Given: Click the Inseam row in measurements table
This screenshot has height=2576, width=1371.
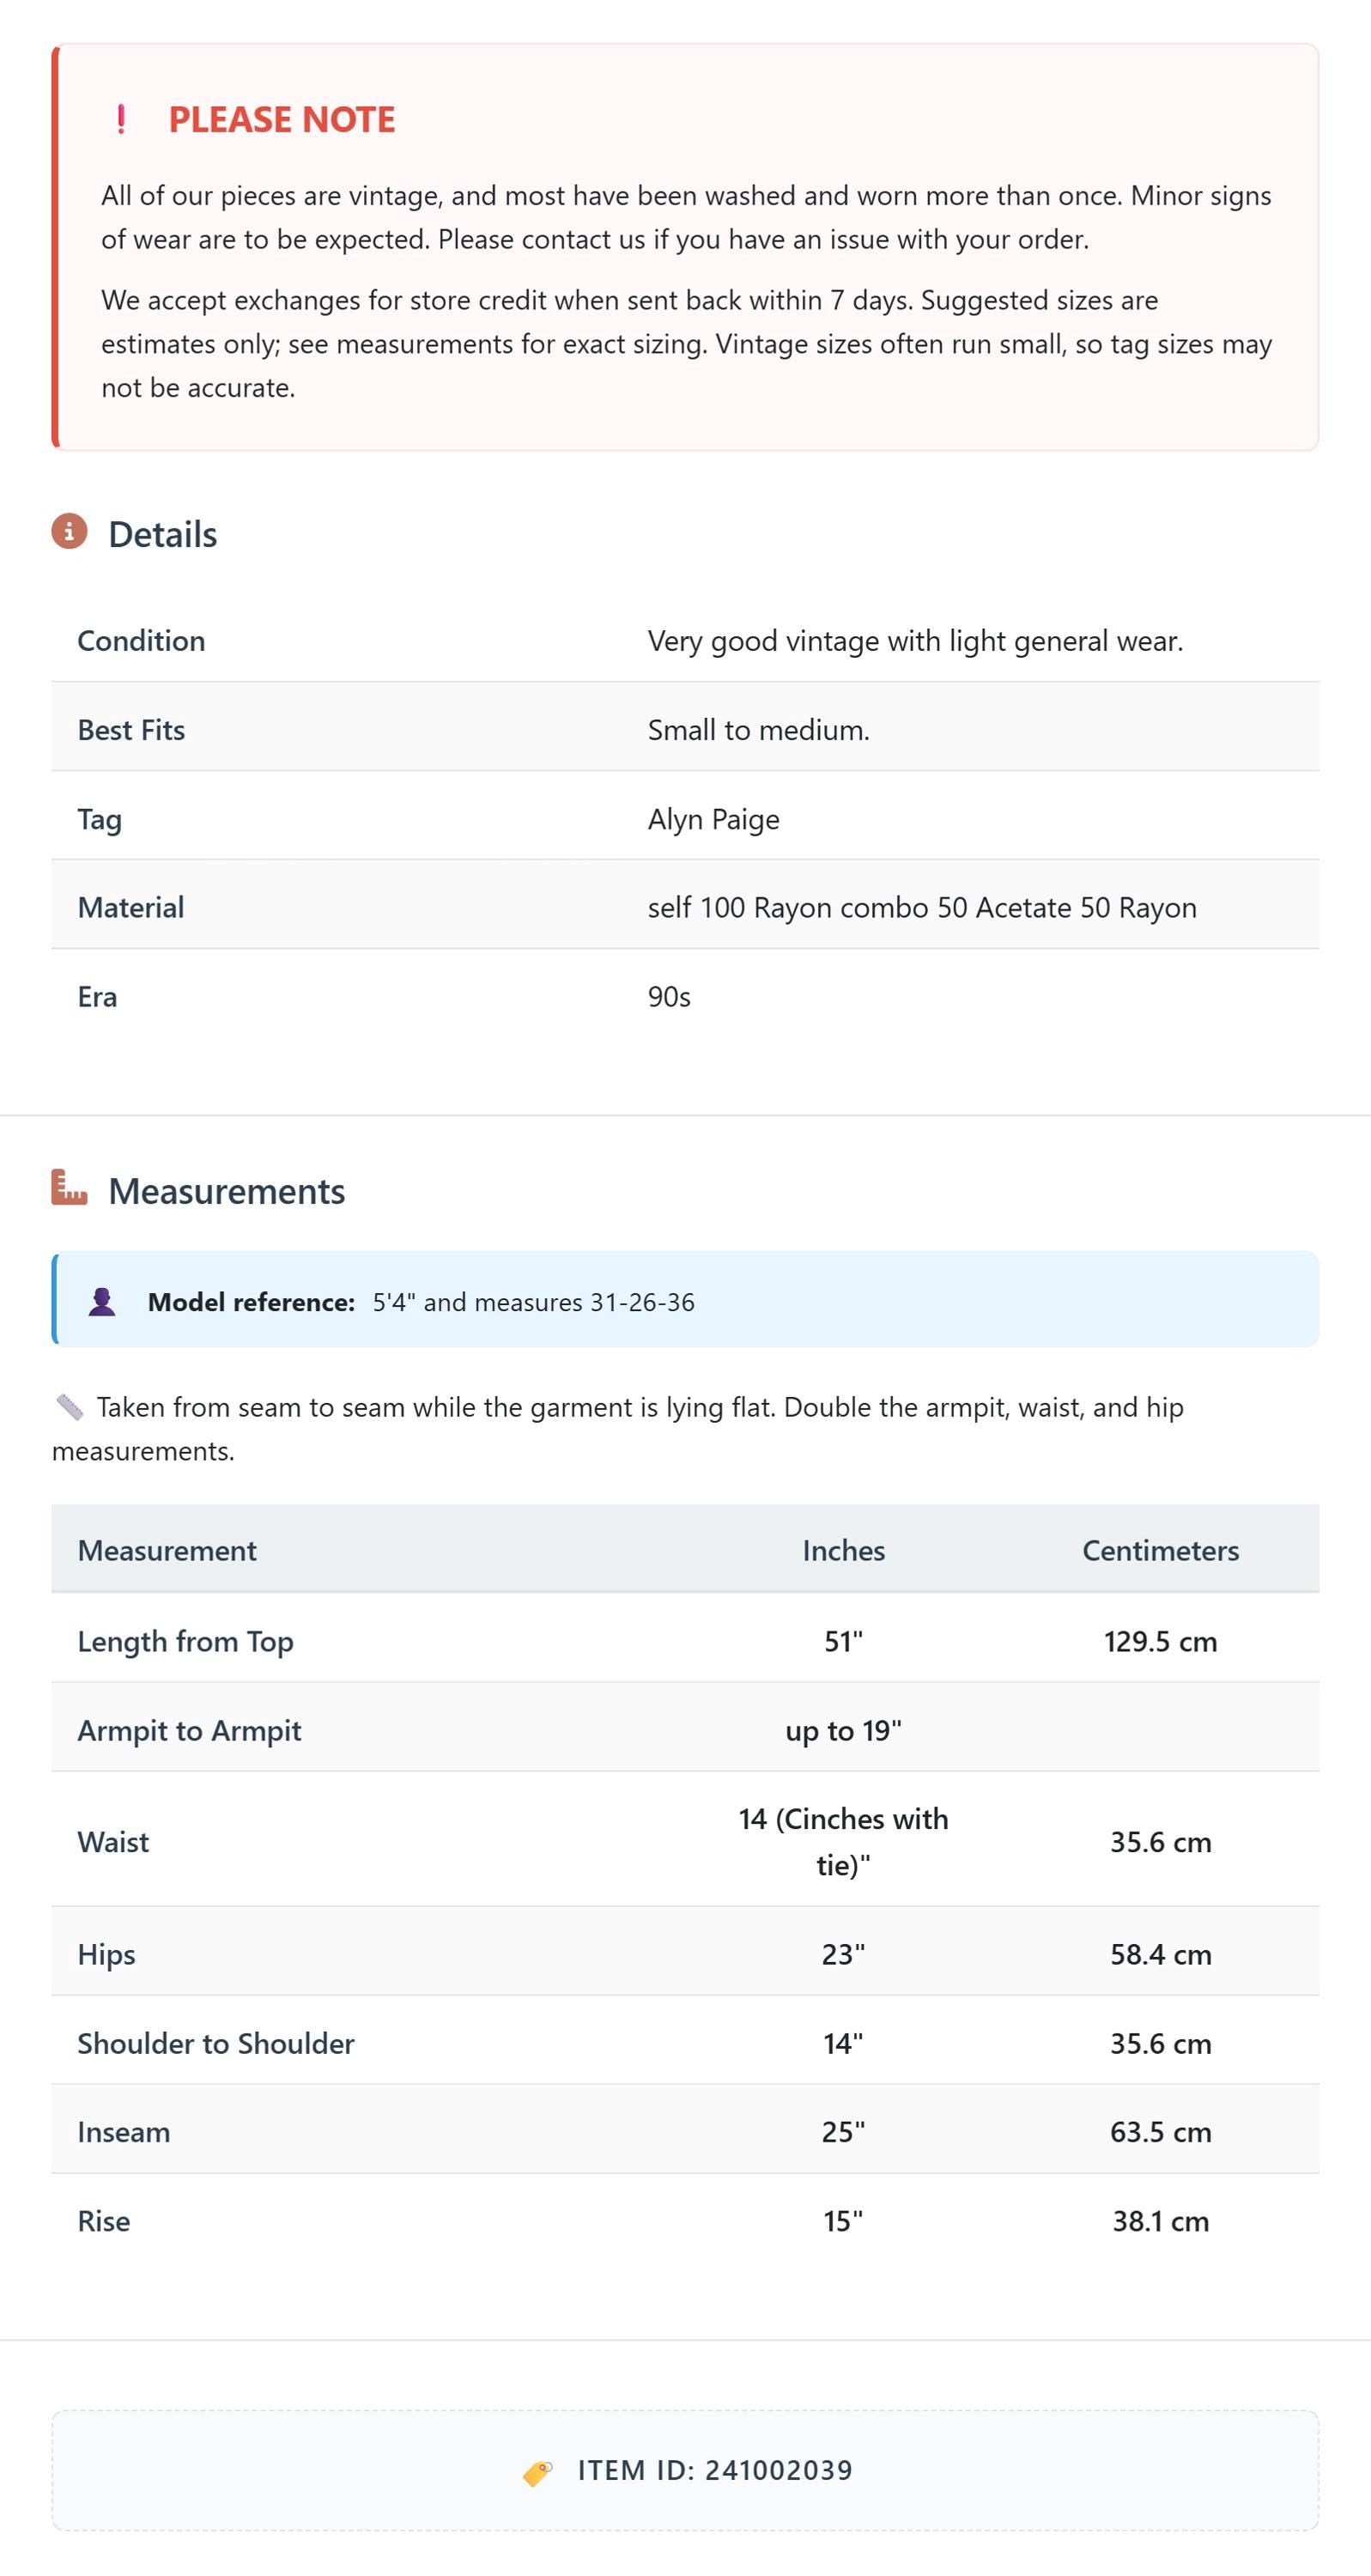Looking at the screenshot, I should [685, 2131].
